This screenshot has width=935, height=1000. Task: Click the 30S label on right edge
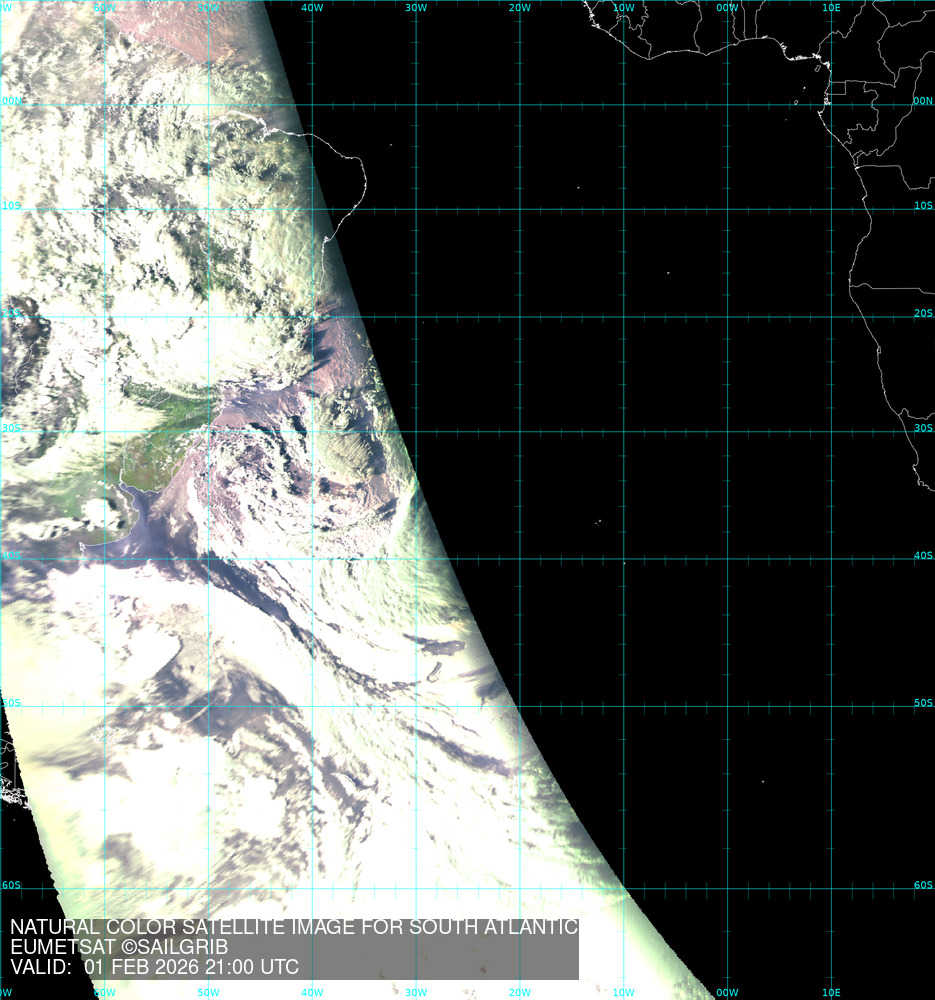(922, 428)
